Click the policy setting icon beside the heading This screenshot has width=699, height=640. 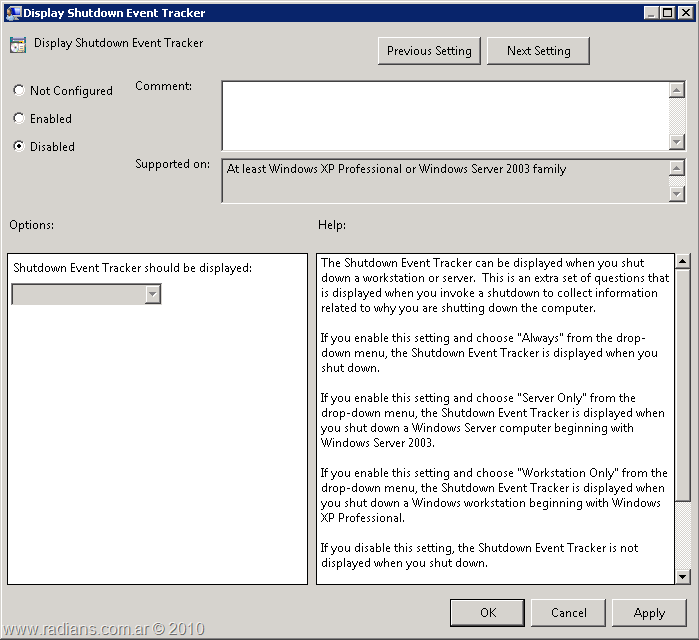18,45
